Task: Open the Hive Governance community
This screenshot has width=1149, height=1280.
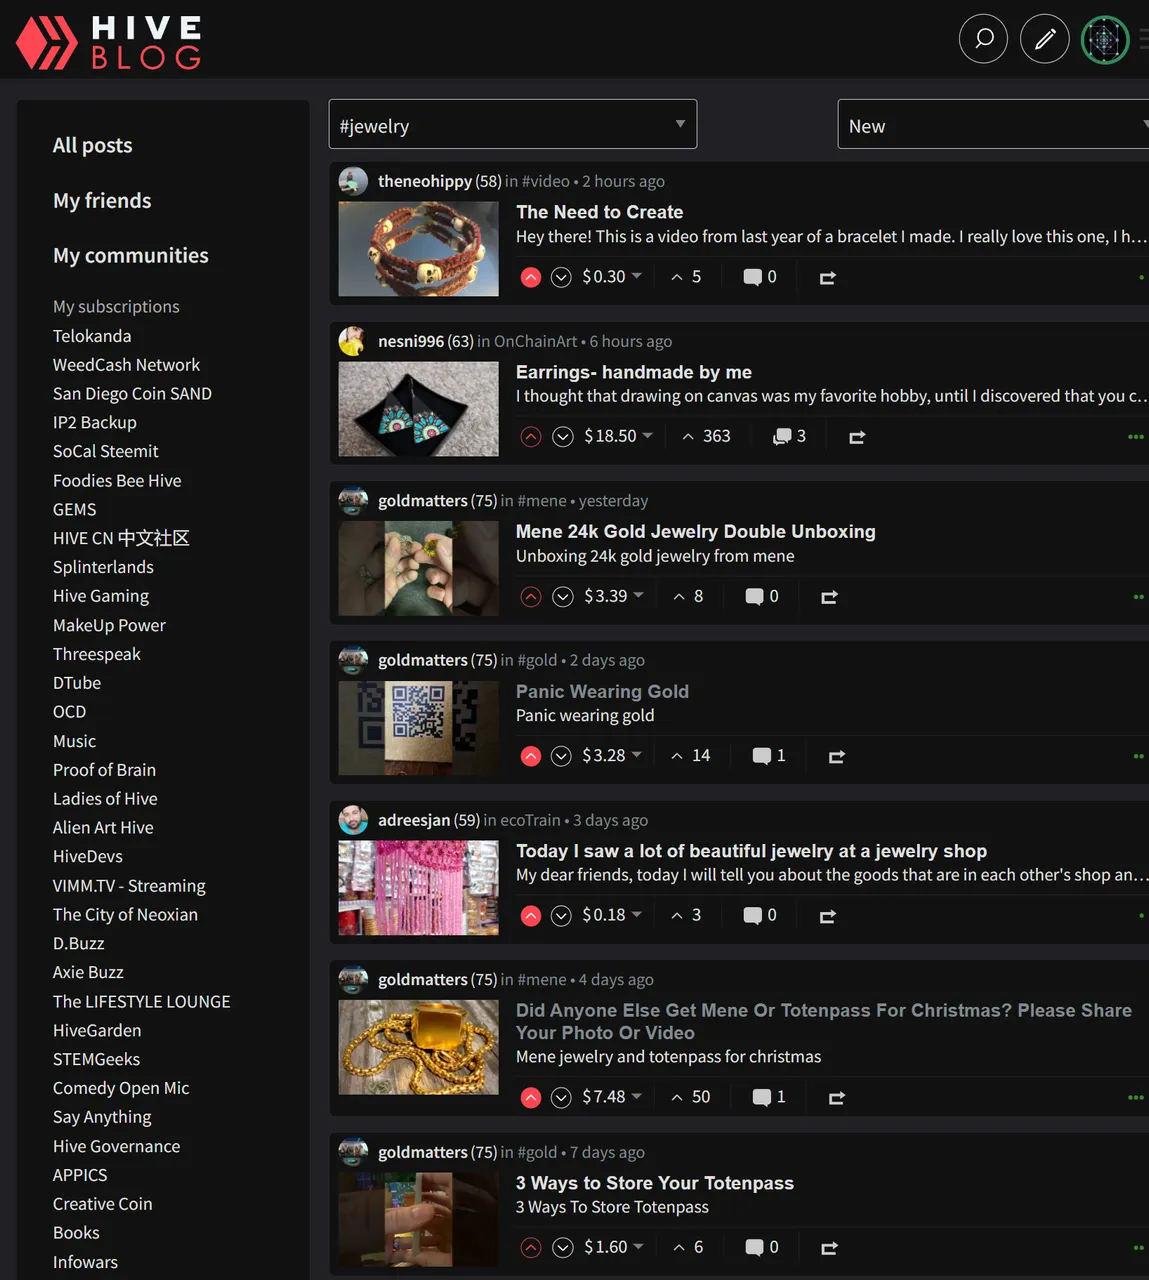Action: (x=116, y=1146)
